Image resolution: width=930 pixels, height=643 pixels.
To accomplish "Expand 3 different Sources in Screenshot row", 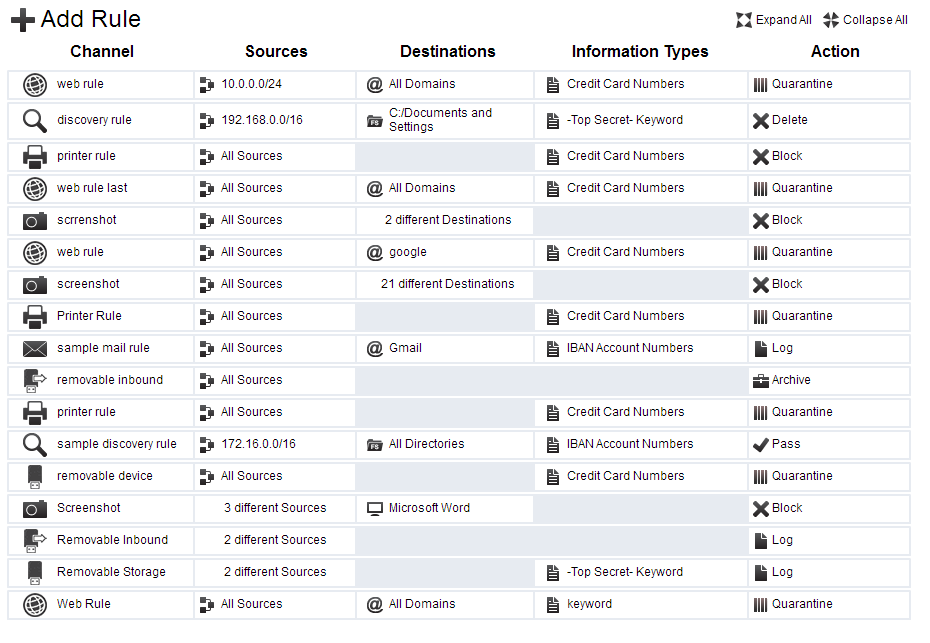I will [275, 508].
